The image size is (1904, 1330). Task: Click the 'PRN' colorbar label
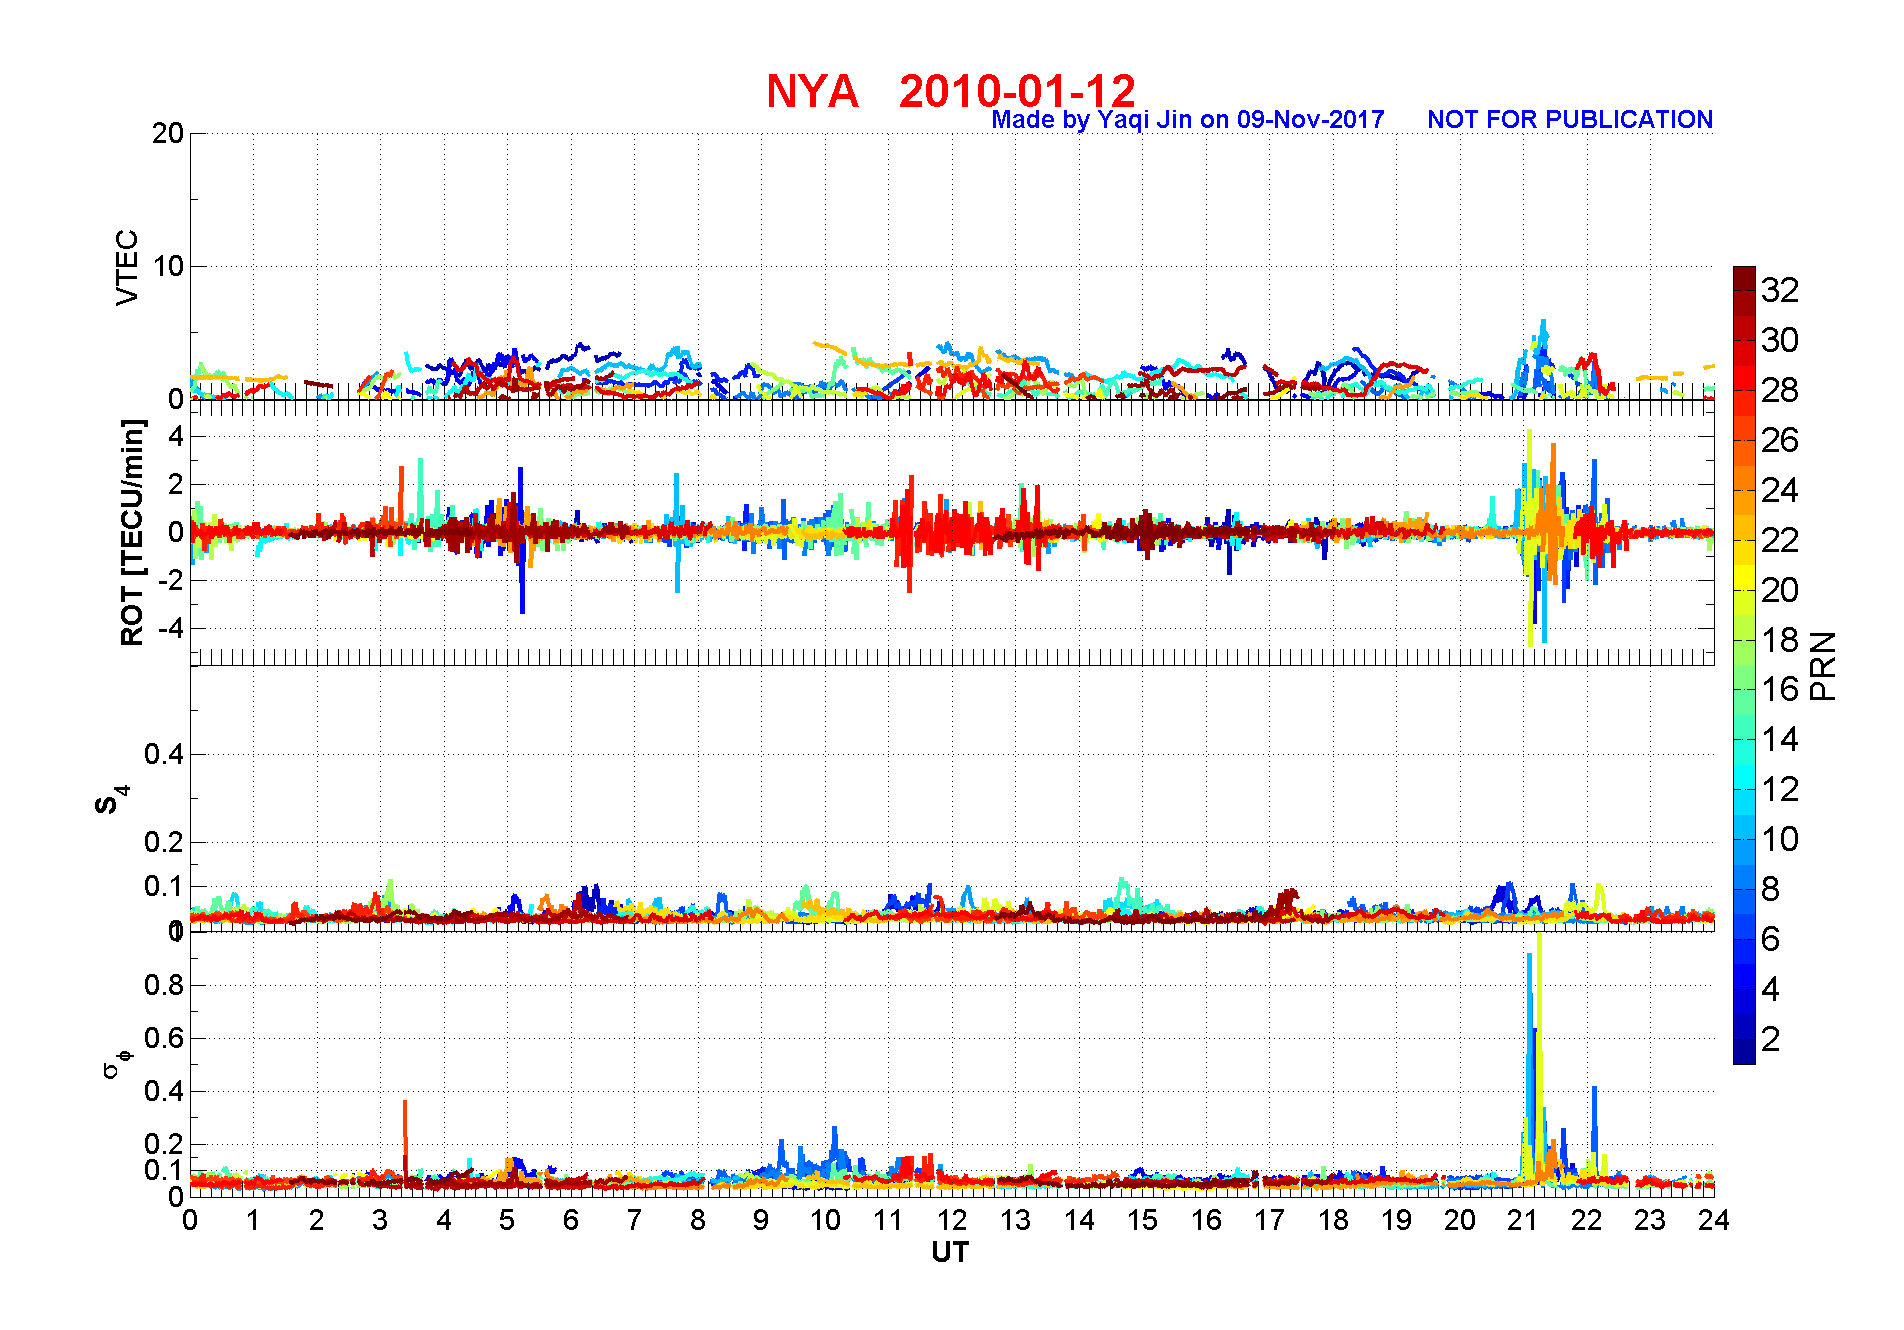pos(1824,665)
